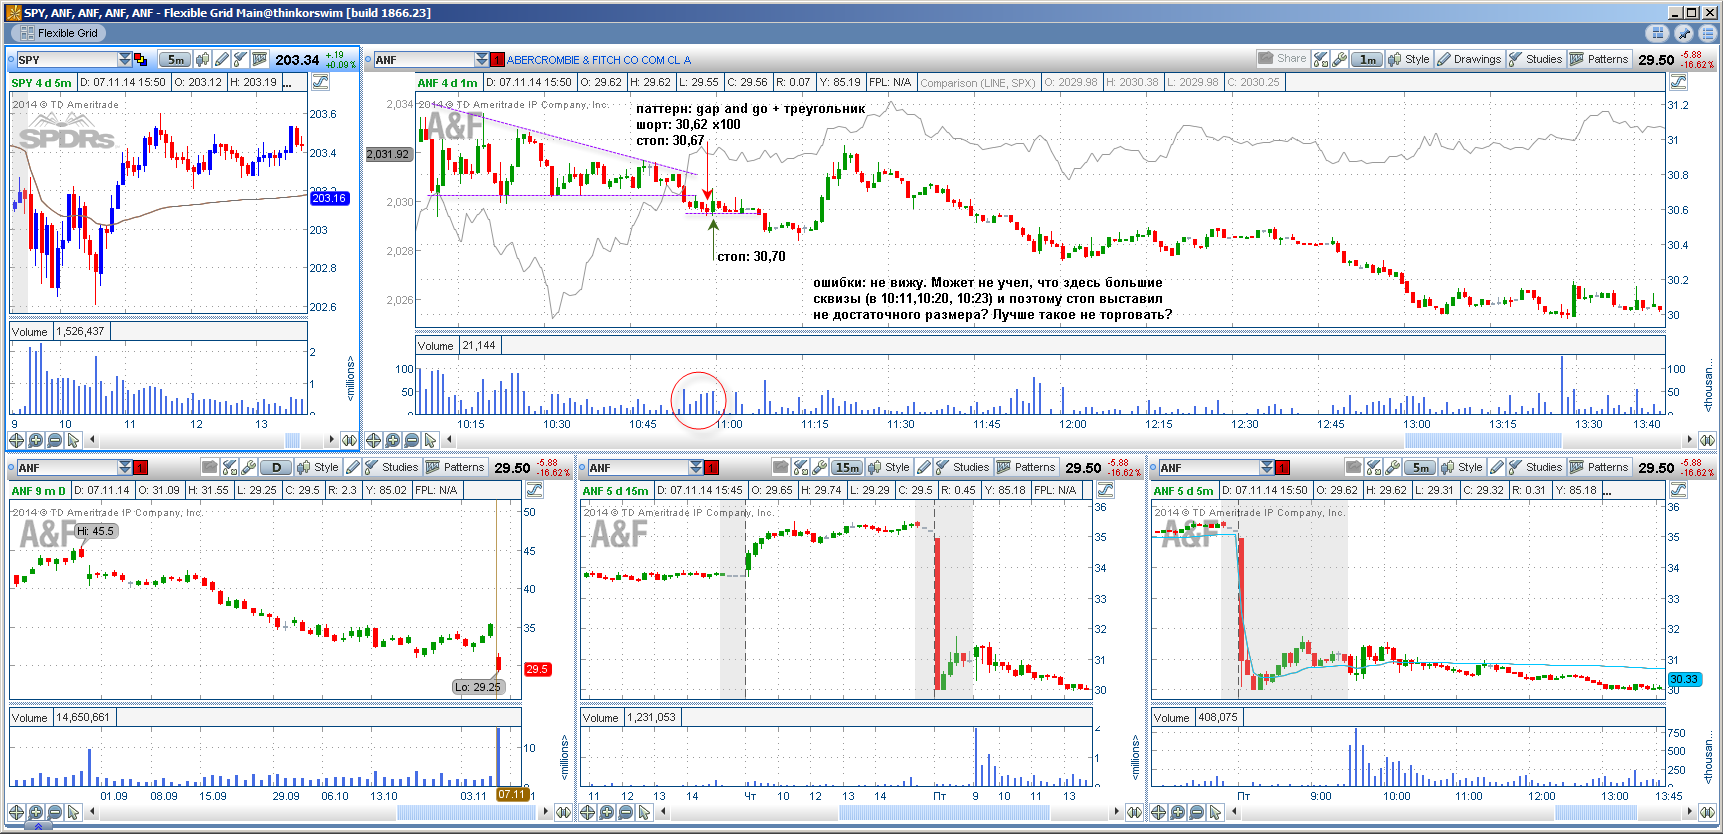Open Studies in the ANF daily chart

tap(391, 467)
